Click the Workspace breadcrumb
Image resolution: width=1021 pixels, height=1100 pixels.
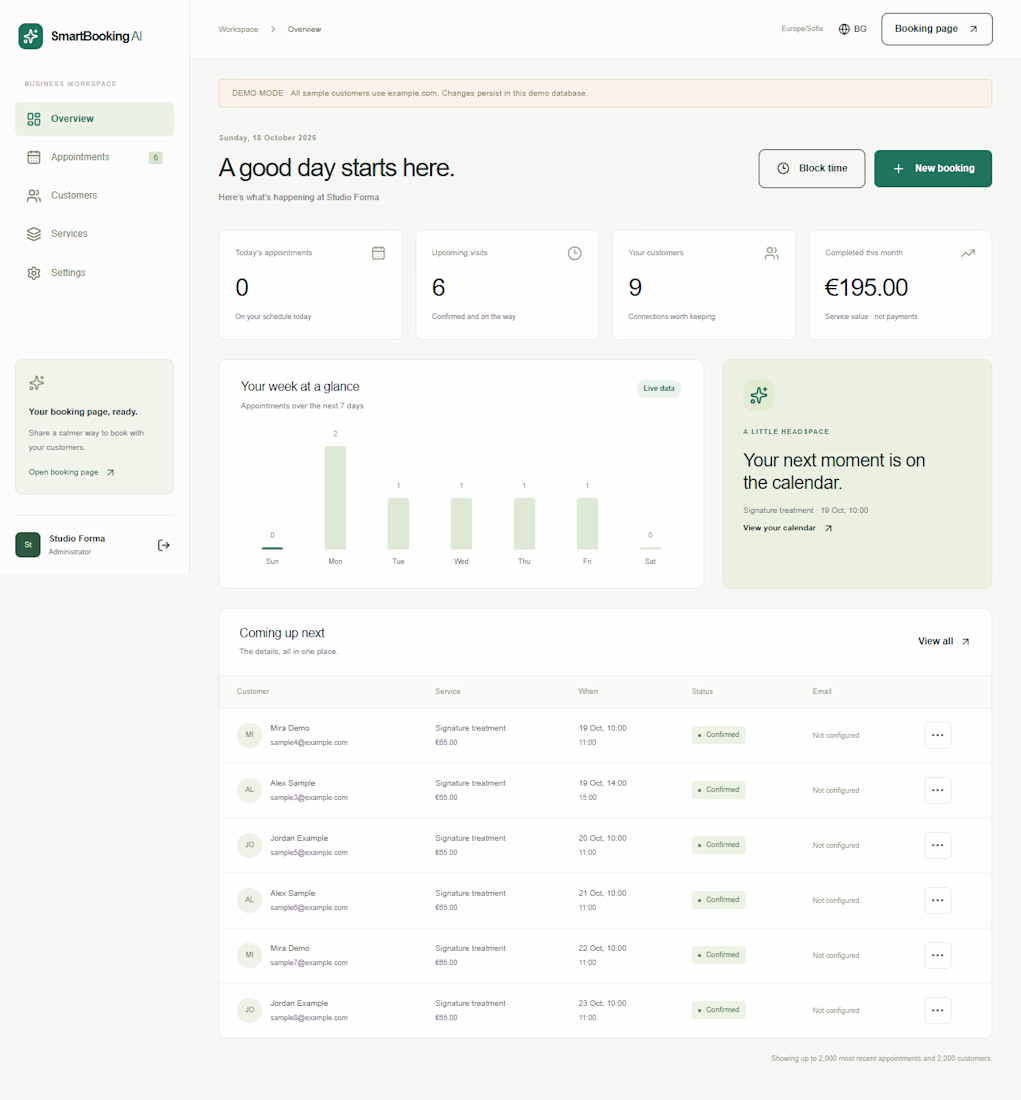tap(238, 29)
